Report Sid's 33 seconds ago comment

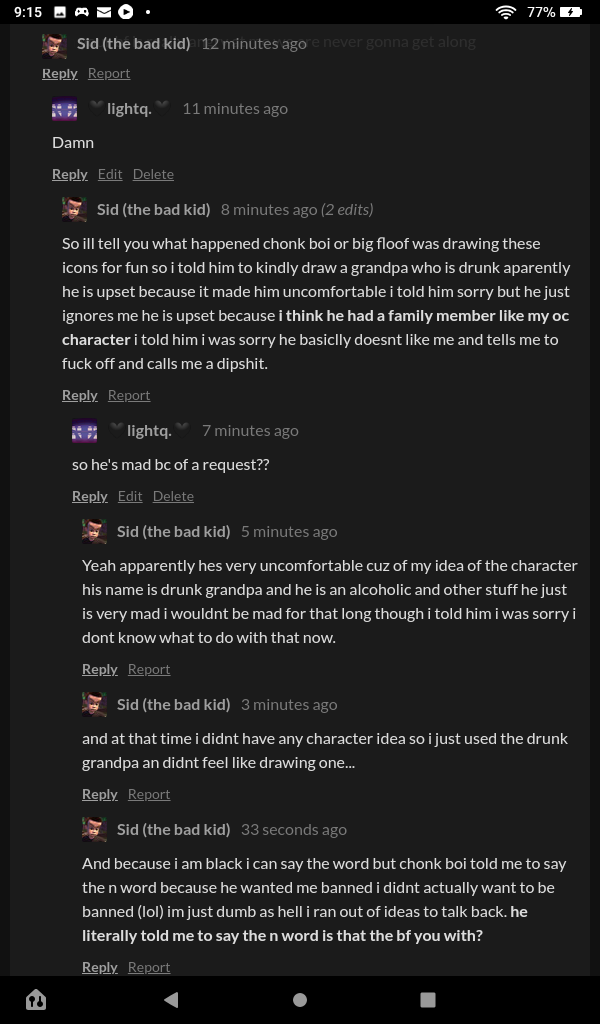pos(149,967)
